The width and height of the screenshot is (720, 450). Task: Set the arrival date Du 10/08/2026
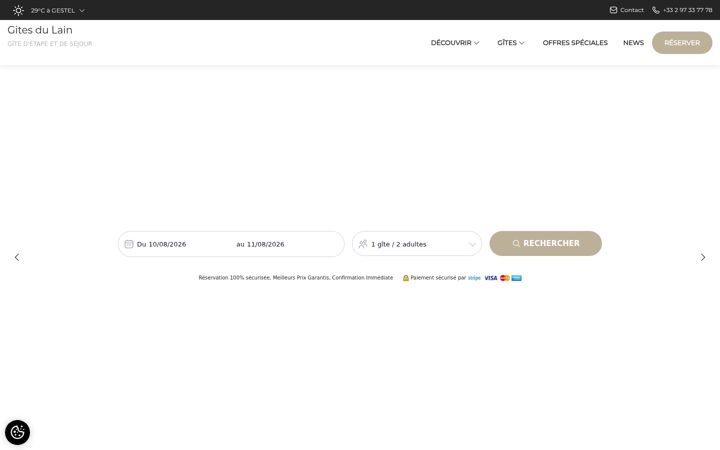click(161, 244)
